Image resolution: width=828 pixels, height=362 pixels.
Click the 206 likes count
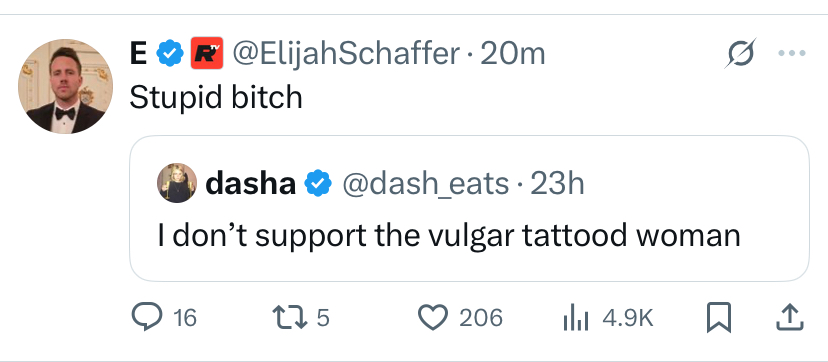481,318
